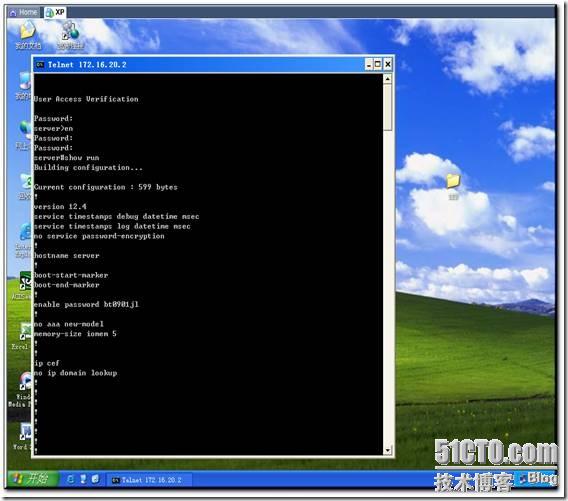Select the Excel shortcut on the desktop
The height and width of the screenshot is (501, 568).
(21, 337)
